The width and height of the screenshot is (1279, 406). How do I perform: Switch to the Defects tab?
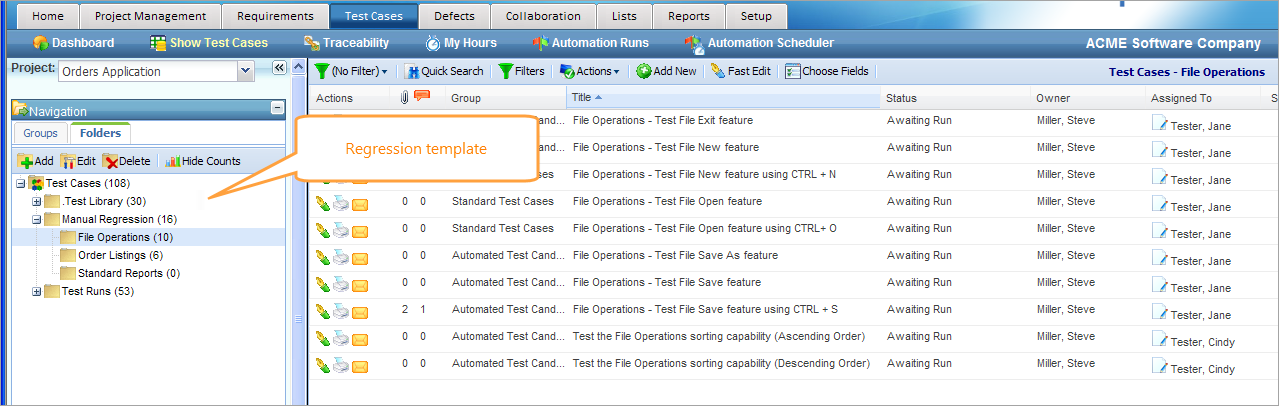click(454, 16)
